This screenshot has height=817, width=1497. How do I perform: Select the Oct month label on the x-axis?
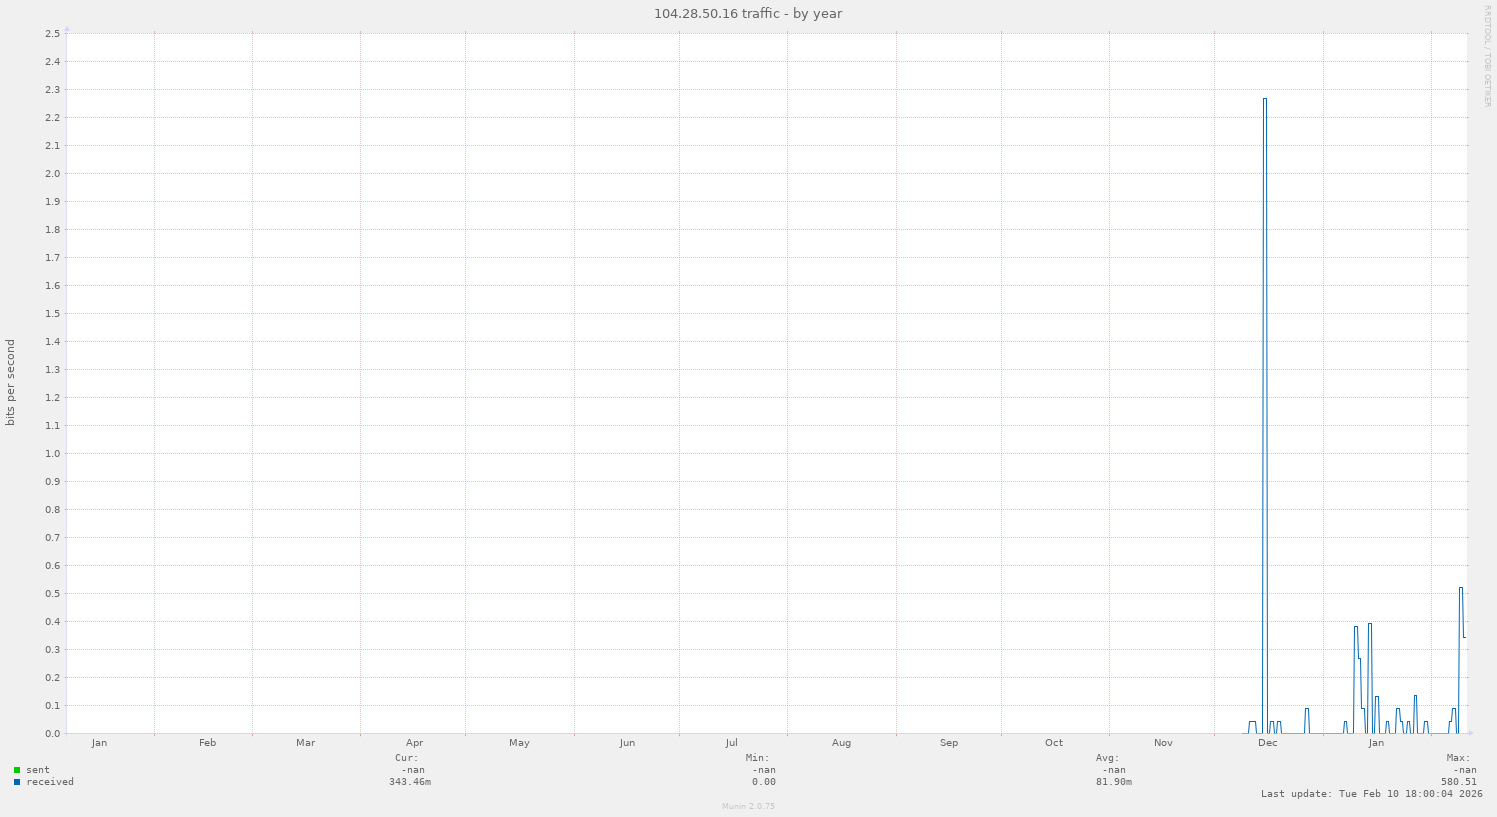[1054, 743]
